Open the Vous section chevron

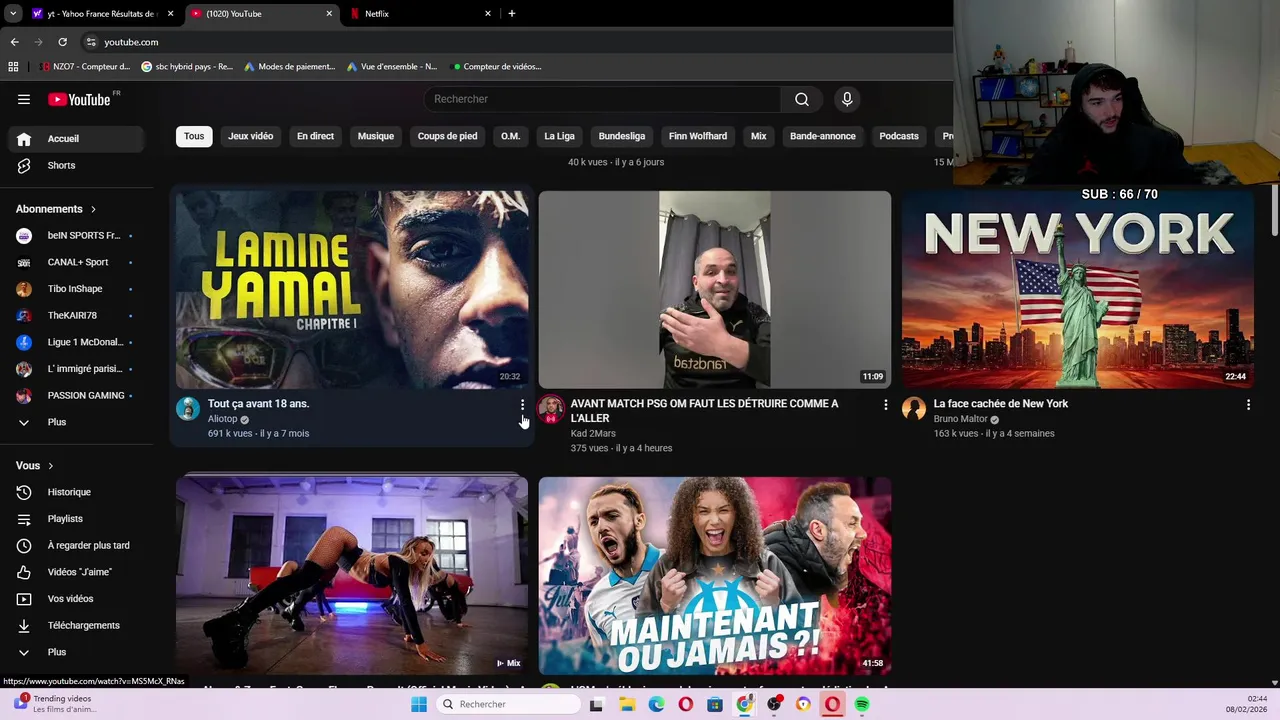[50, 466]
